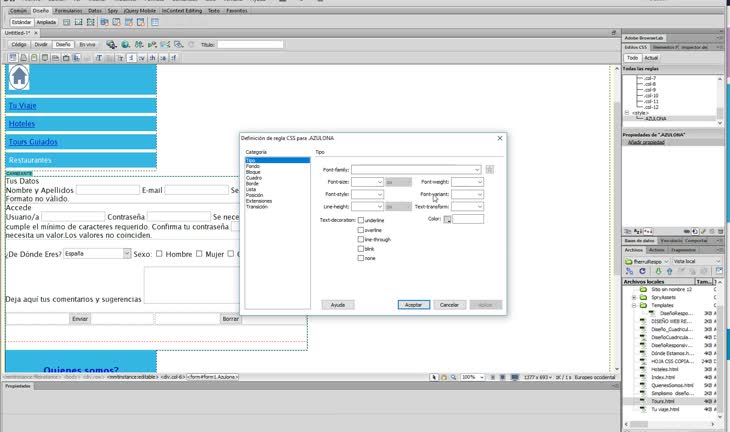This screenshot has height=432, width=730.
Task: Click the Añadir propiedad link
Action: [646, 142]
